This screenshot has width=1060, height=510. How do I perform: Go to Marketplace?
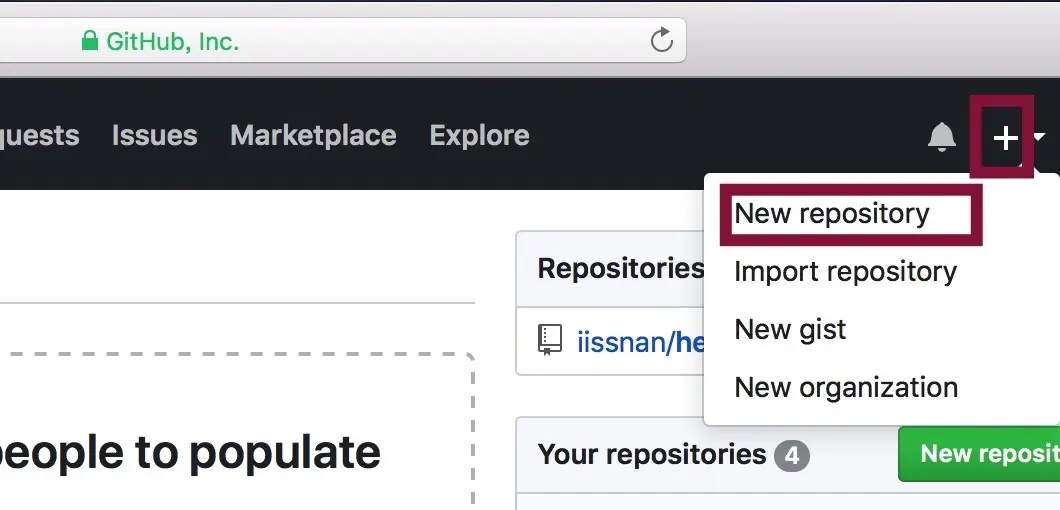coord(313,135)
